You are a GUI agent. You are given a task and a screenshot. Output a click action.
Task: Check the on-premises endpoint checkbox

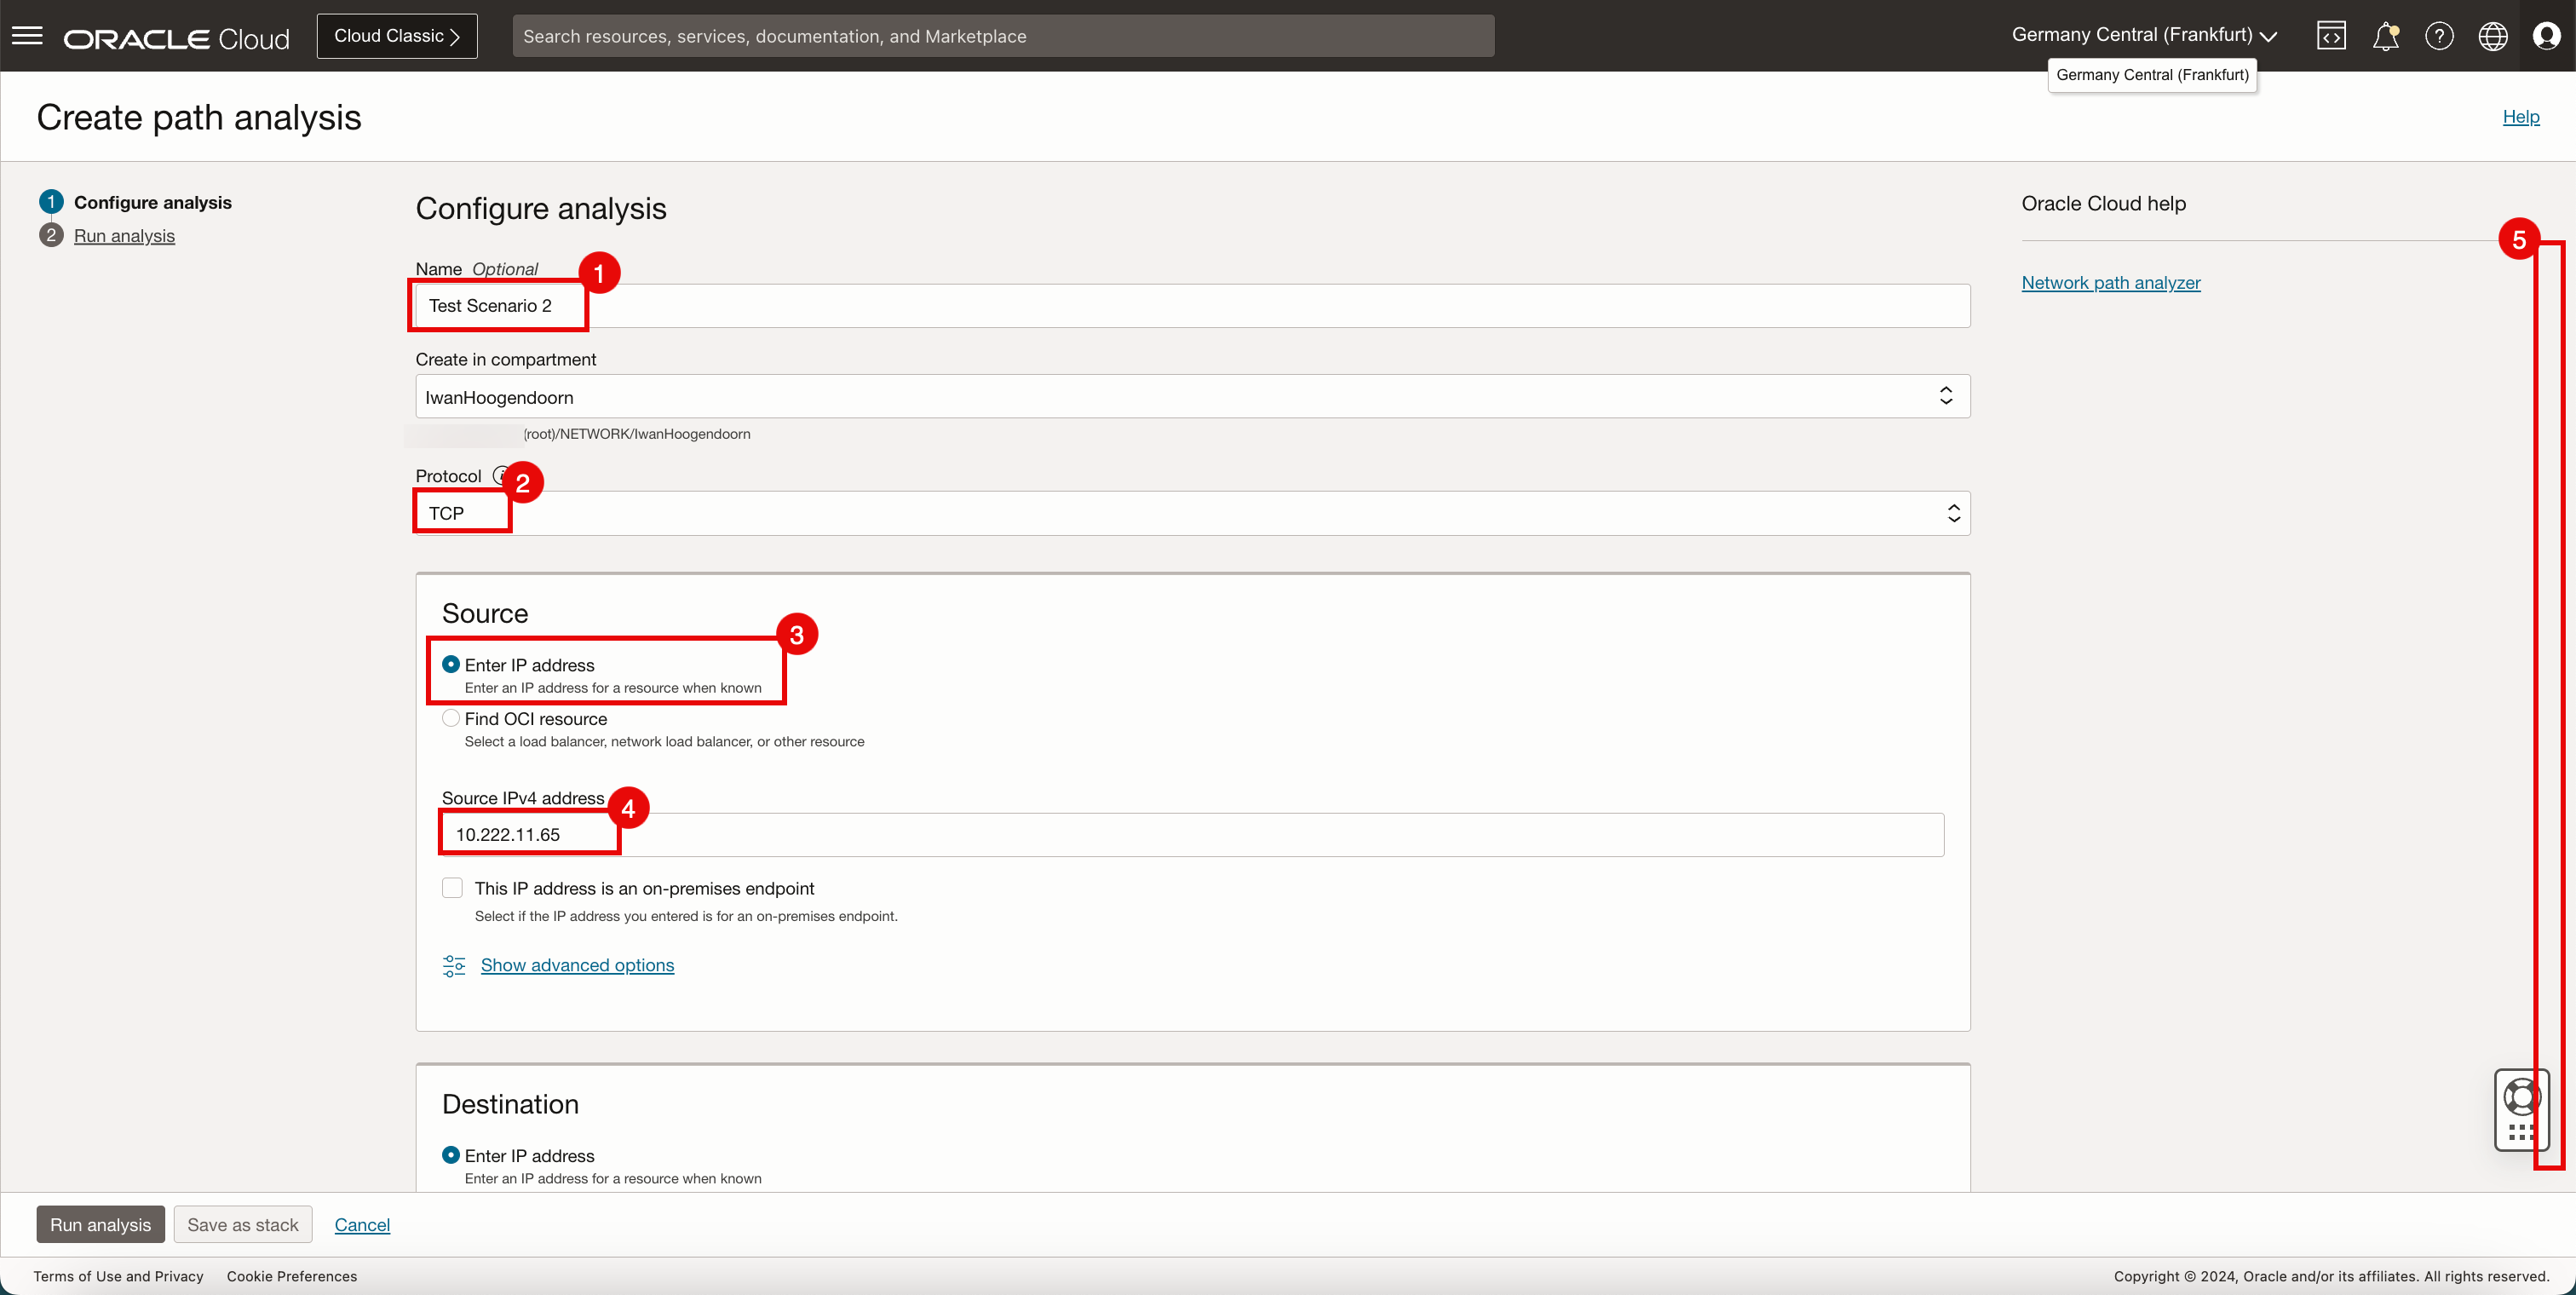click(x=453, y=888)
